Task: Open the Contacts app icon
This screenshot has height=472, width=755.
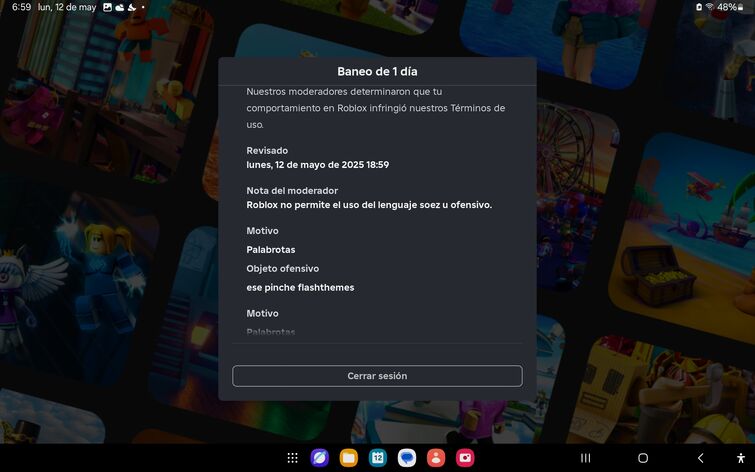Action: pyautogui.click(x=436, y=458)
